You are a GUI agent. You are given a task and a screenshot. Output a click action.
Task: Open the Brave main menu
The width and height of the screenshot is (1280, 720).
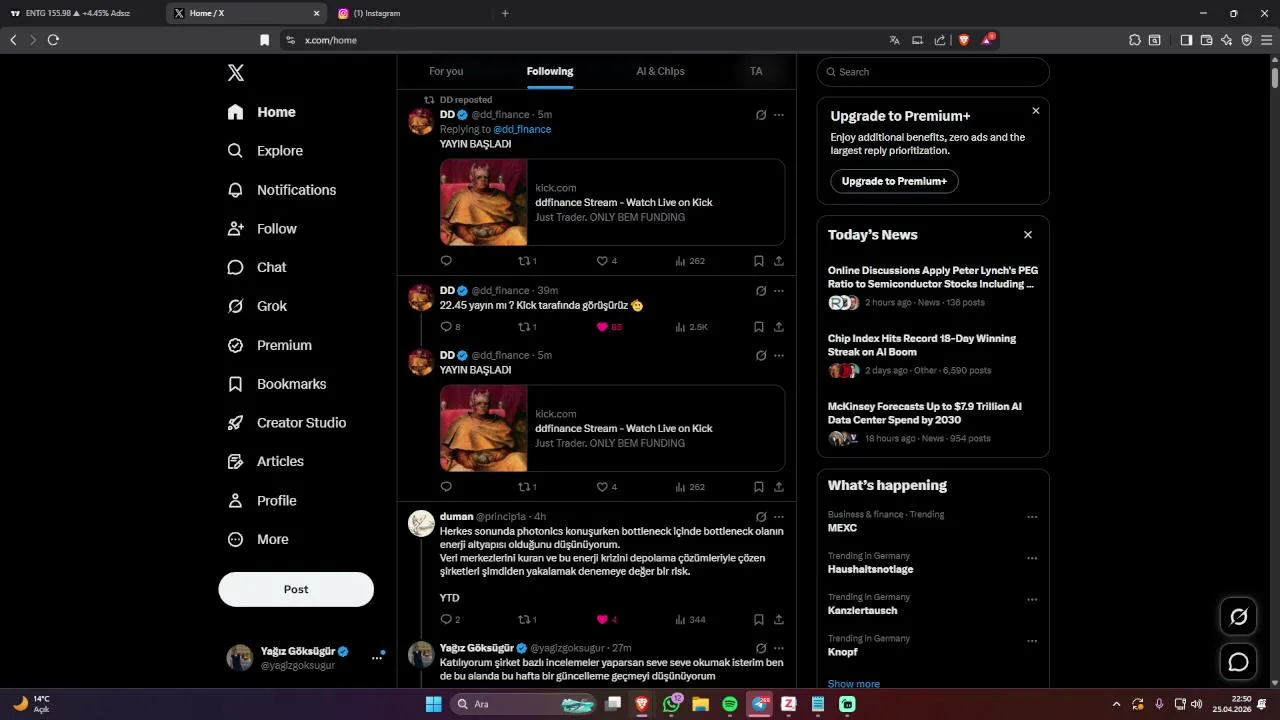coord(1266,40)
